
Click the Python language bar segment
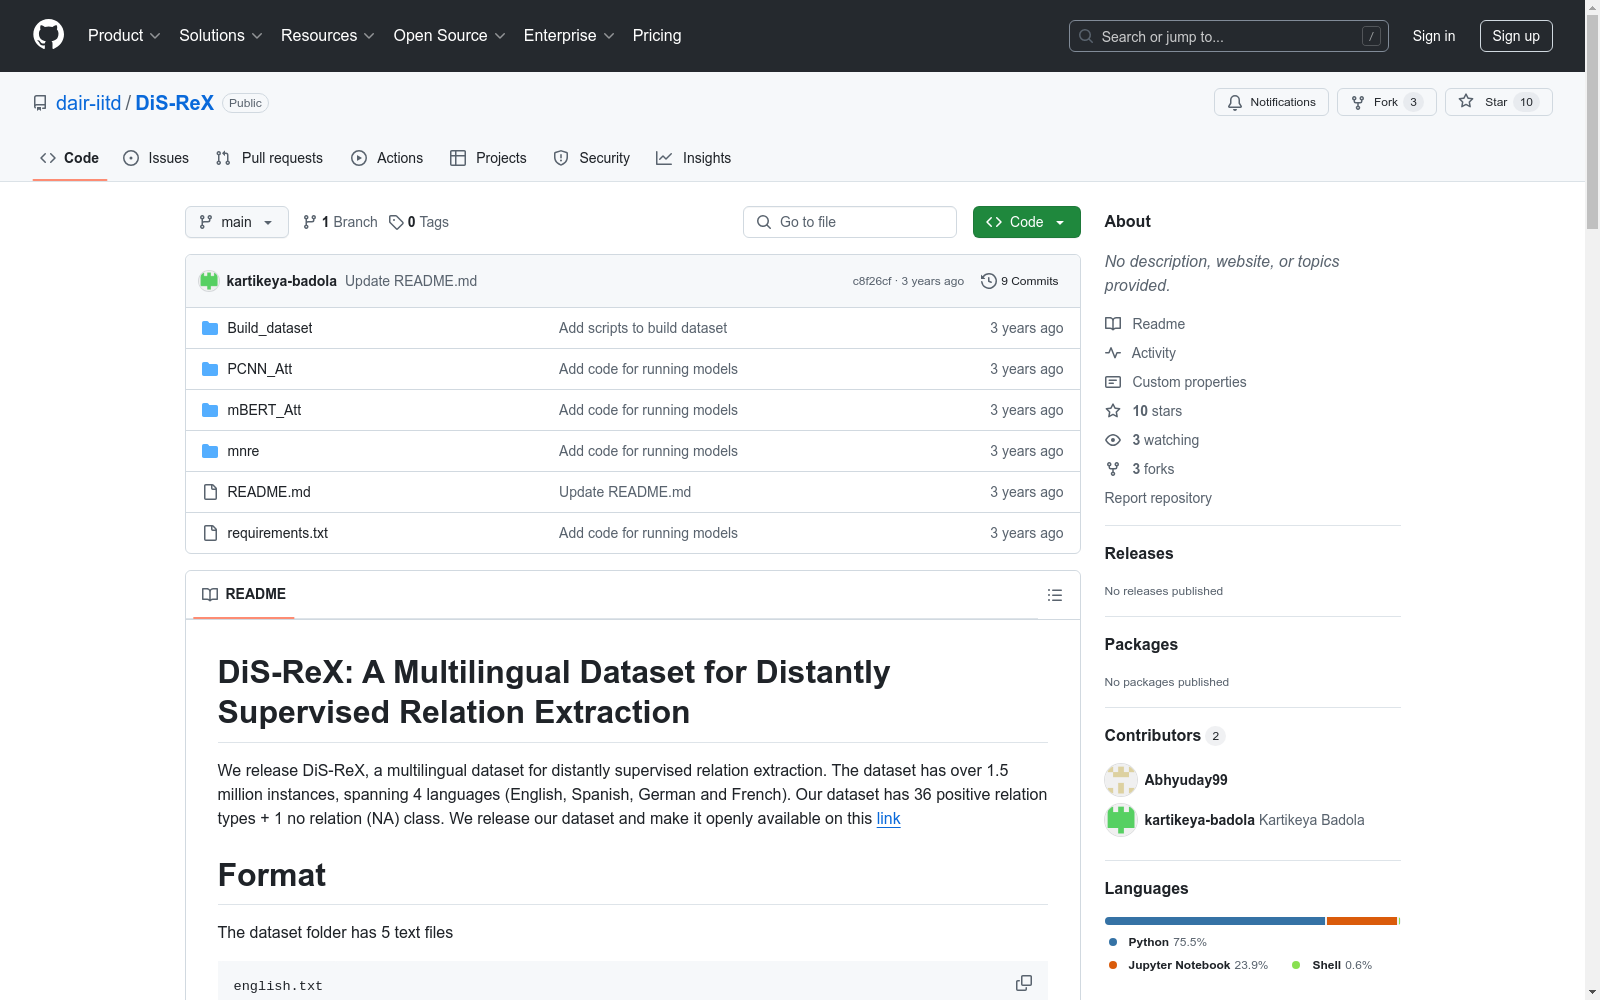1215,921
